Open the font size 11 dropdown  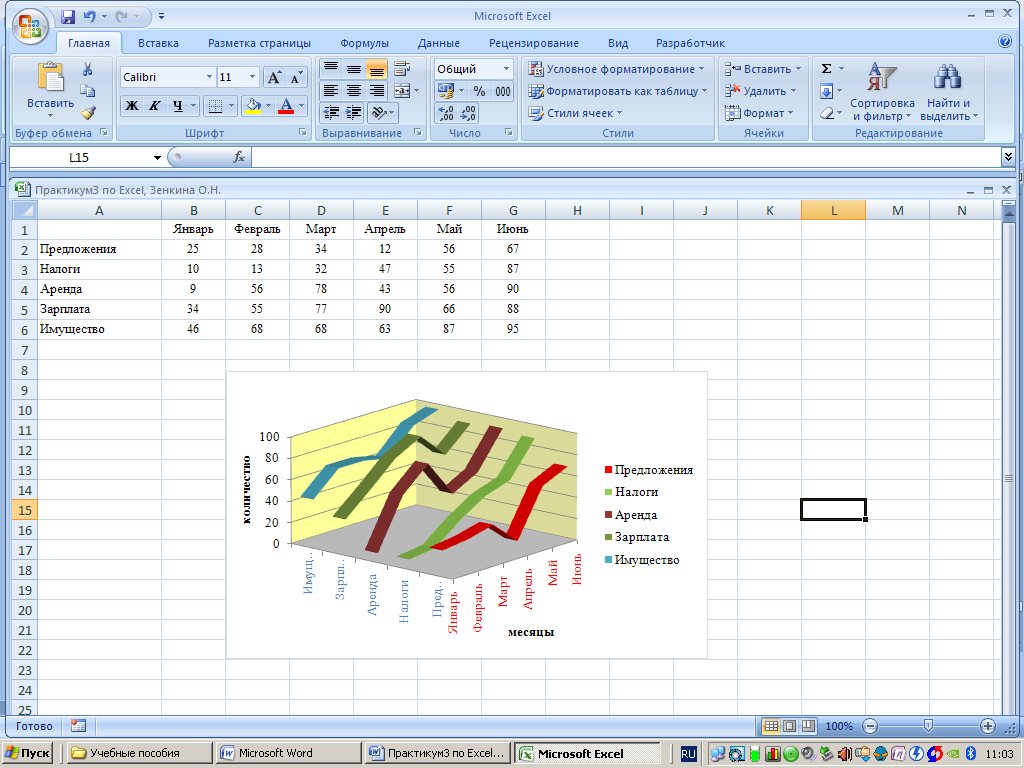pos(253,77)
